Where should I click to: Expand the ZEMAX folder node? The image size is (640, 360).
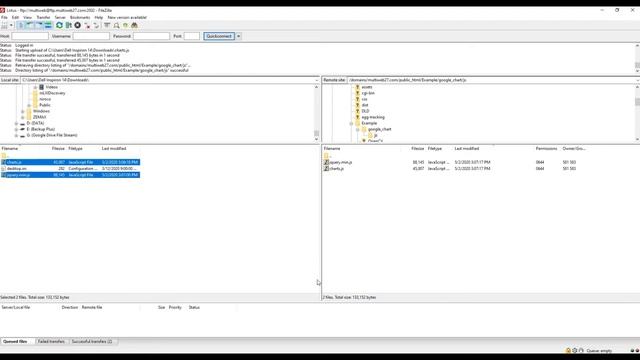(23, 117)
